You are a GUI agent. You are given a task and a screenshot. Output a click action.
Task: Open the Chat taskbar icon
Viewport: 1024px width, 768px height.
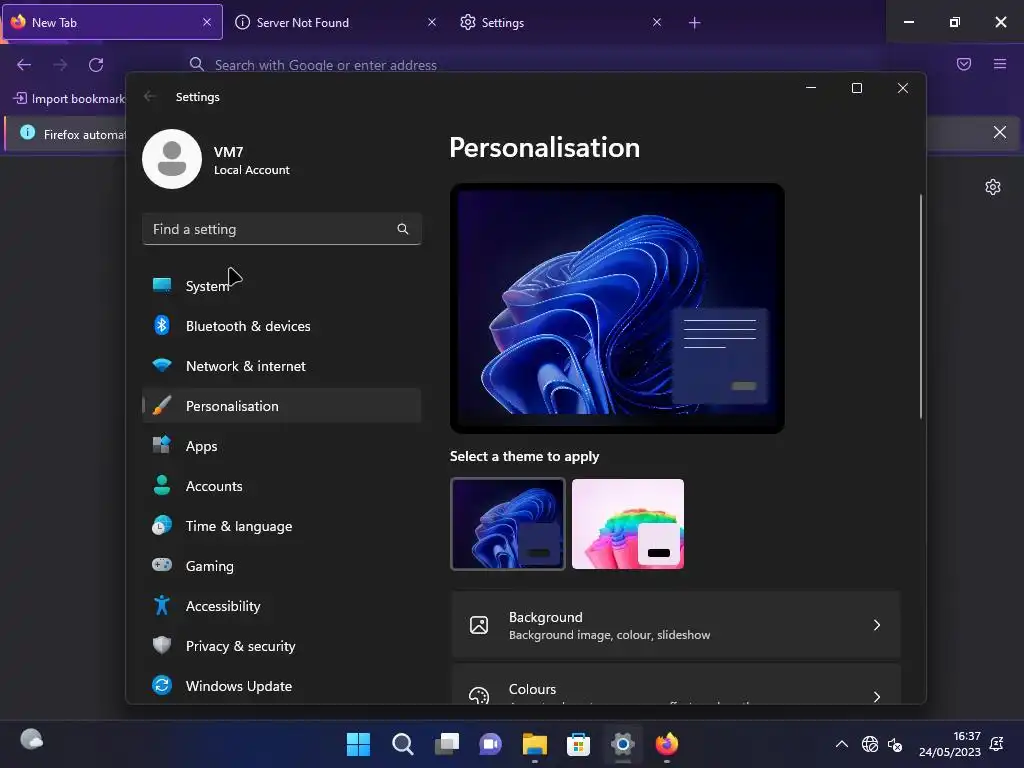490,744
